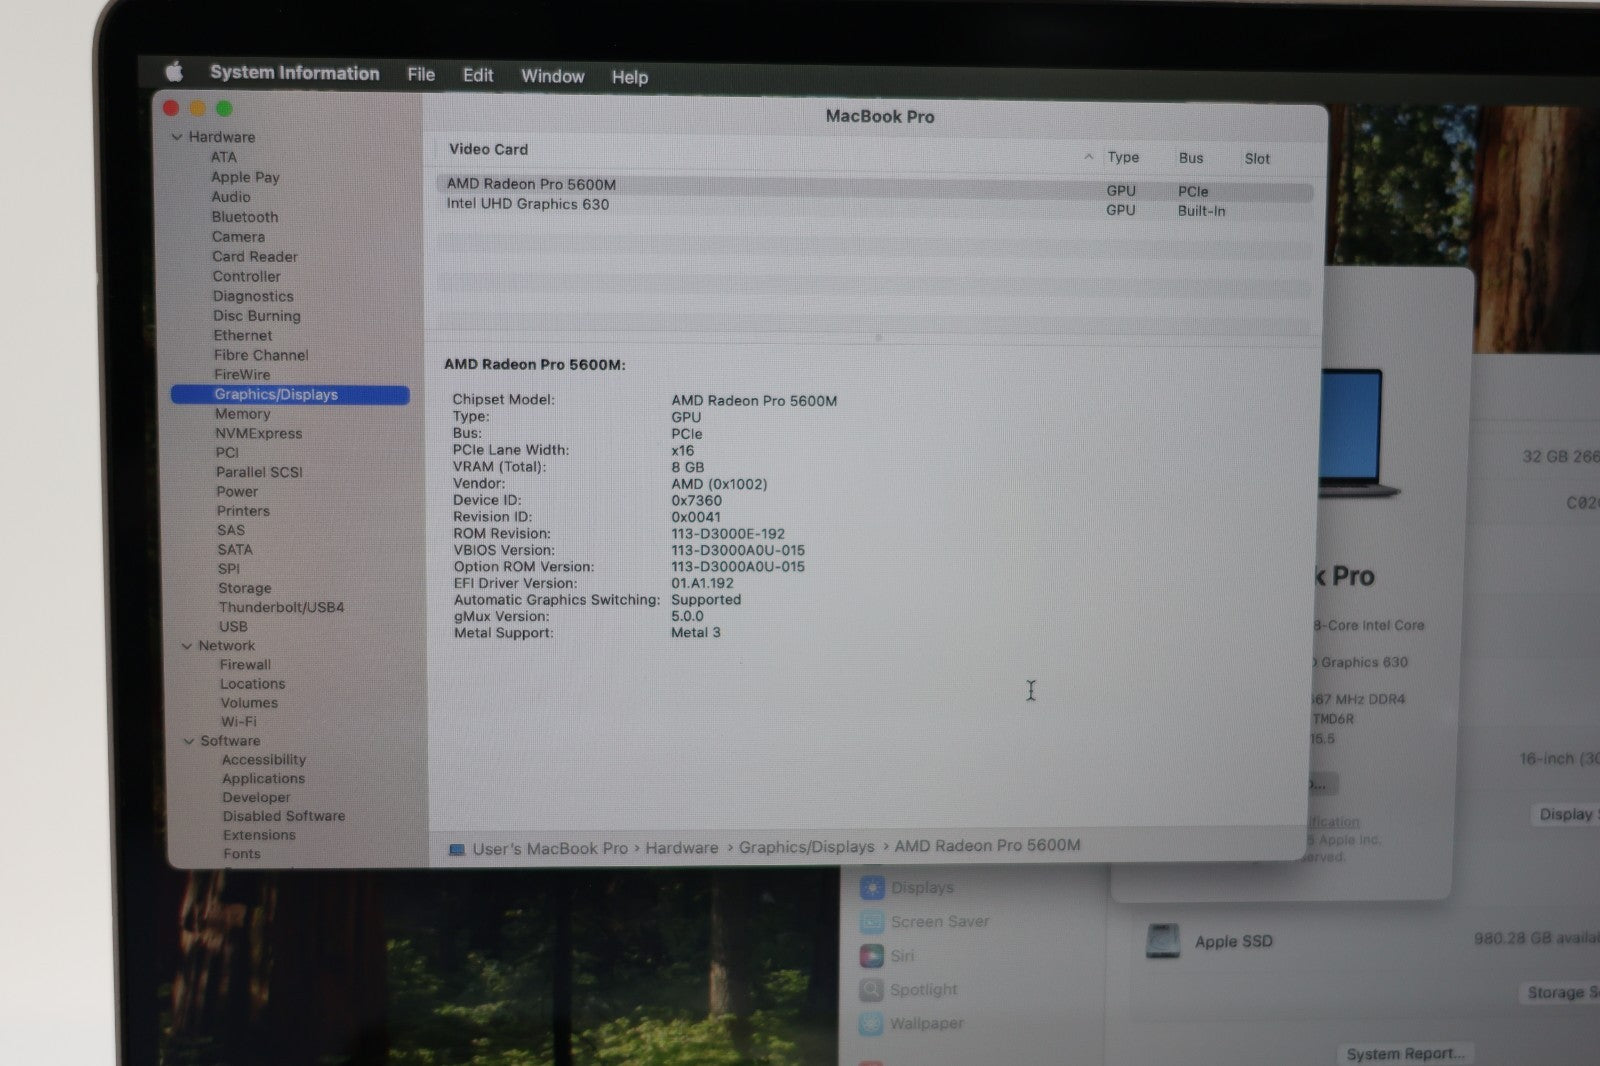The image size is (1600, 1066).
Task: Open Spotlight in System Settings sidebar
Action: coord(923,990)
